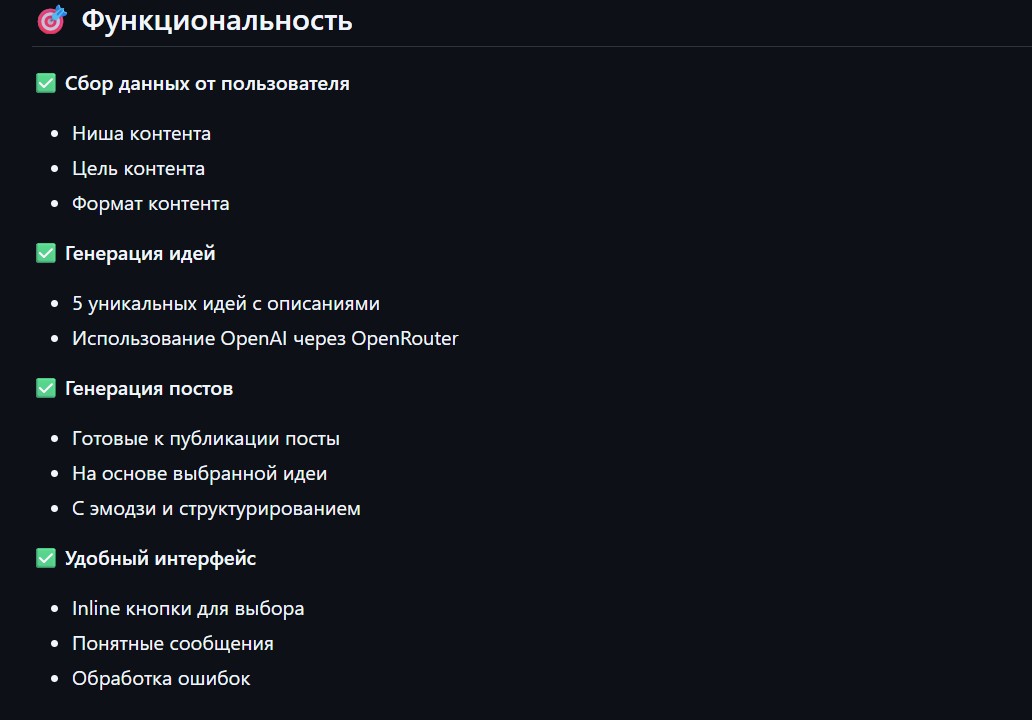Select the Цель контента list item
The image size is (1032, 720).
138,168
